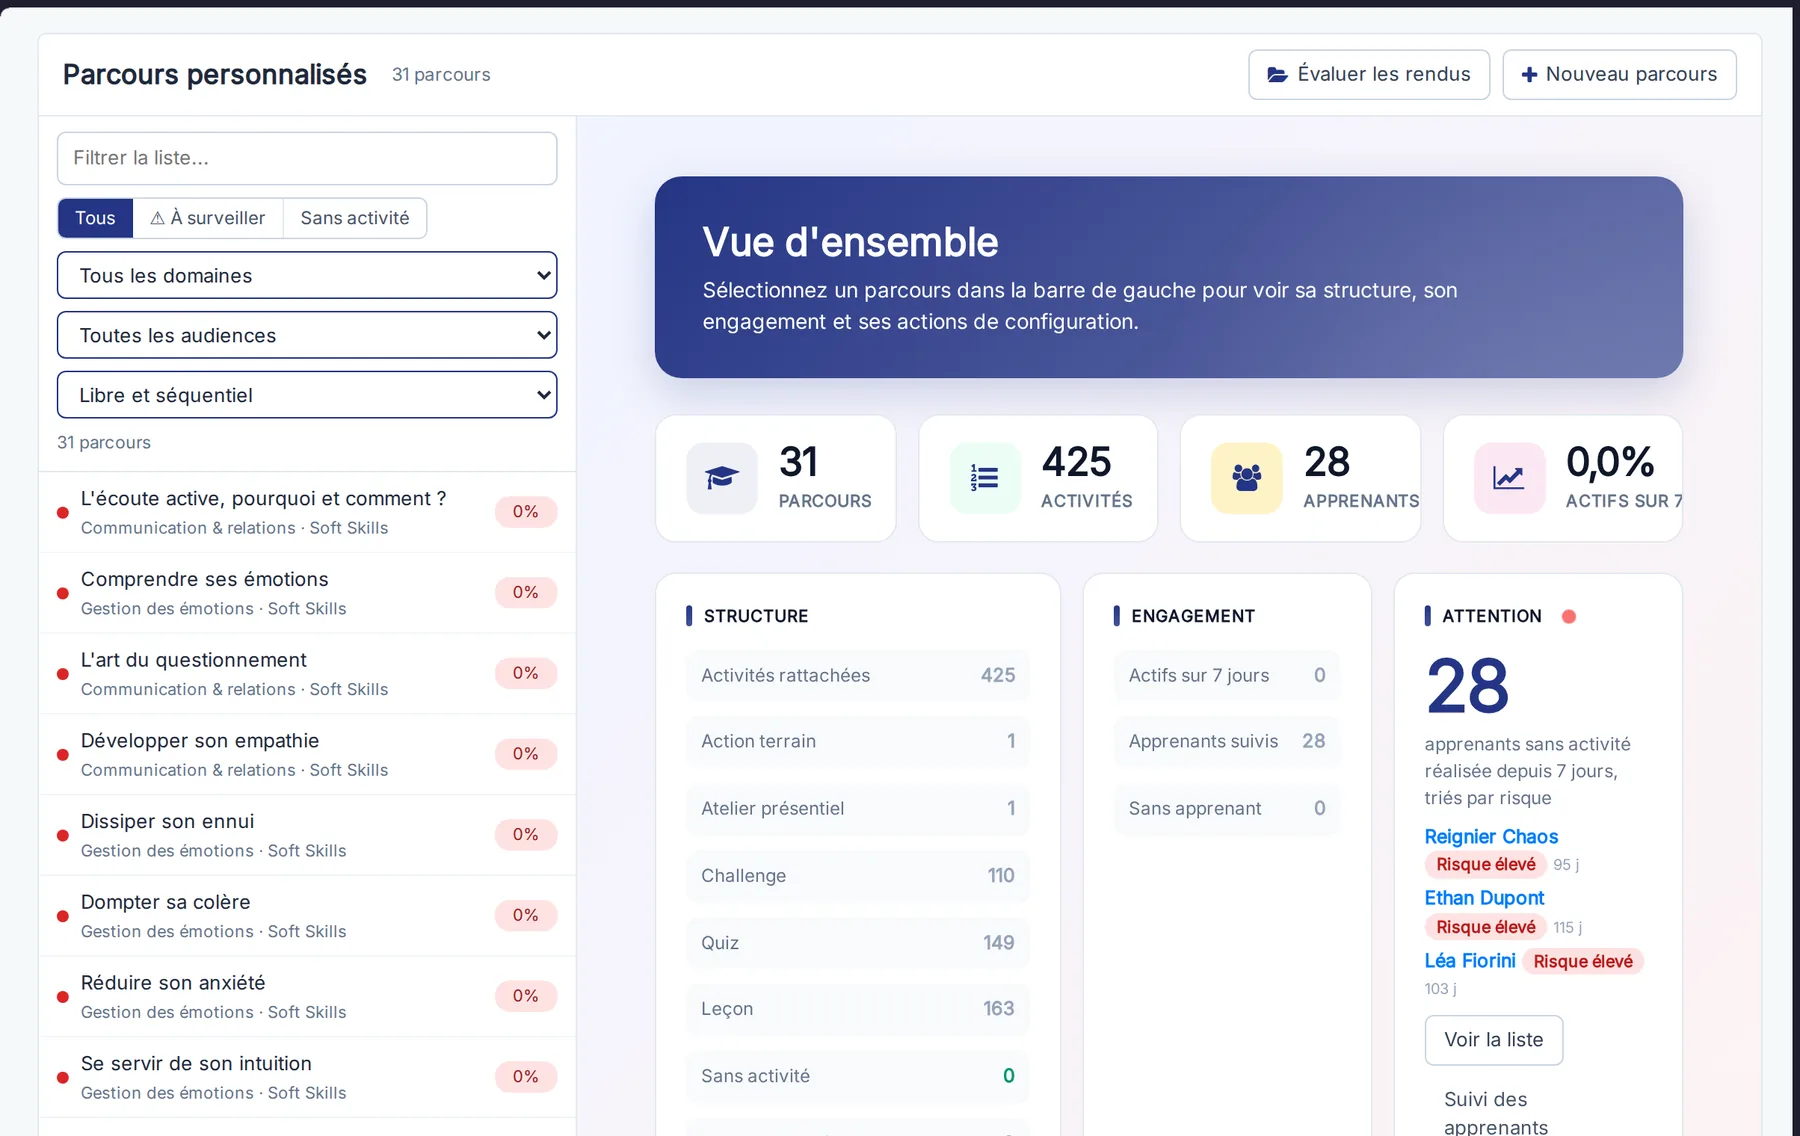Click 0% badge for L'art du questionnement
This screenshot has height=1136, width=1800.
526,673
